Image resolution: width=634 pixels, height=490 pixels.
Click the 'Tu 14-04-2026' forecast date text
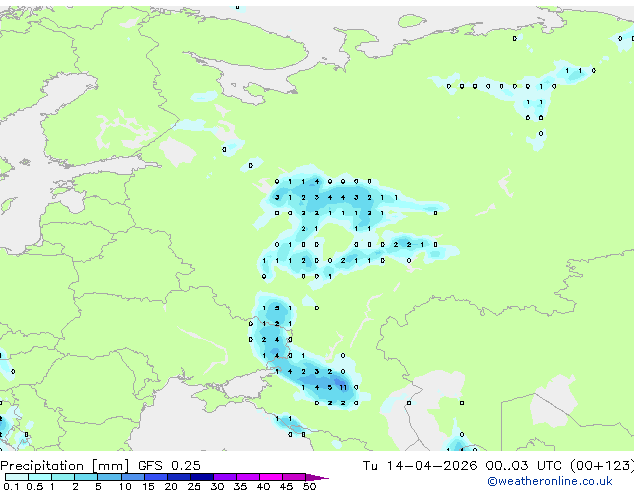(420, 466)
